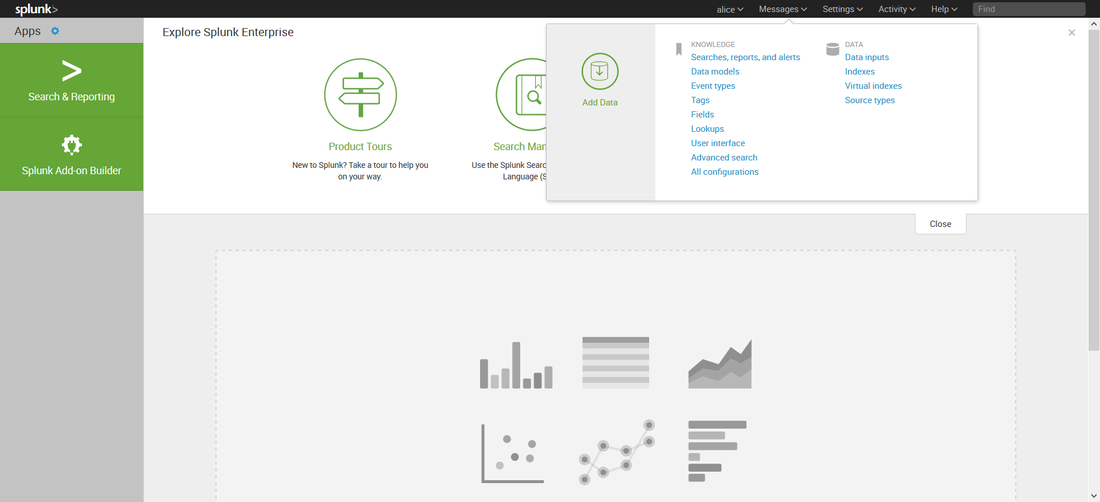Dismiss the Explore Splunk panel with X
Image resolution: width=1100 pixels, height=502 pixels.
coord(1071,32)
